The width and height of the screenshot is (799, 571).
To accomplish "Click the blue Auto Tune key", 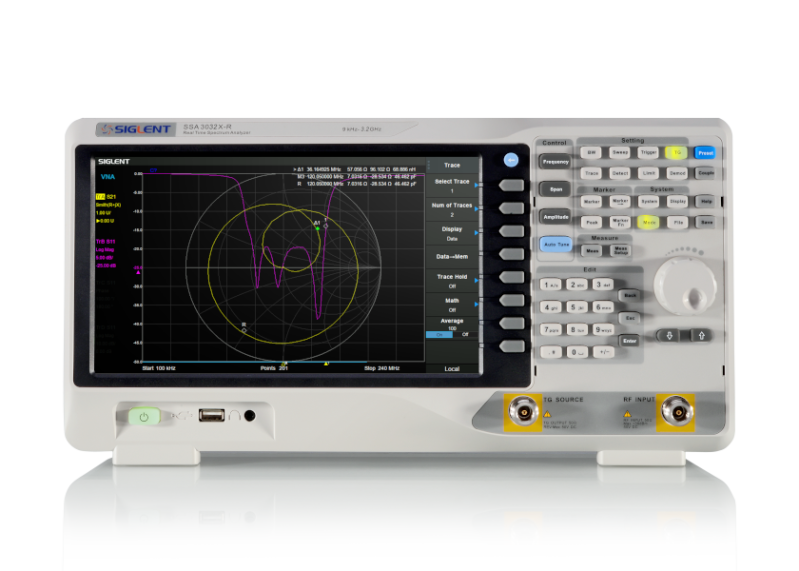I will pyautogui.click(x=556, y=244).
